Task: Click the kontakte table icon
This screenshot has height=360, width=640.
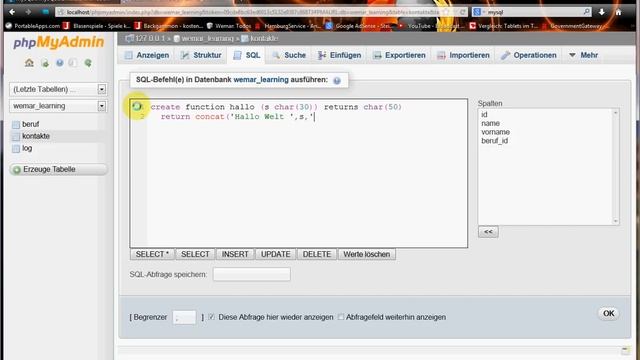Action: pos(16,136)
